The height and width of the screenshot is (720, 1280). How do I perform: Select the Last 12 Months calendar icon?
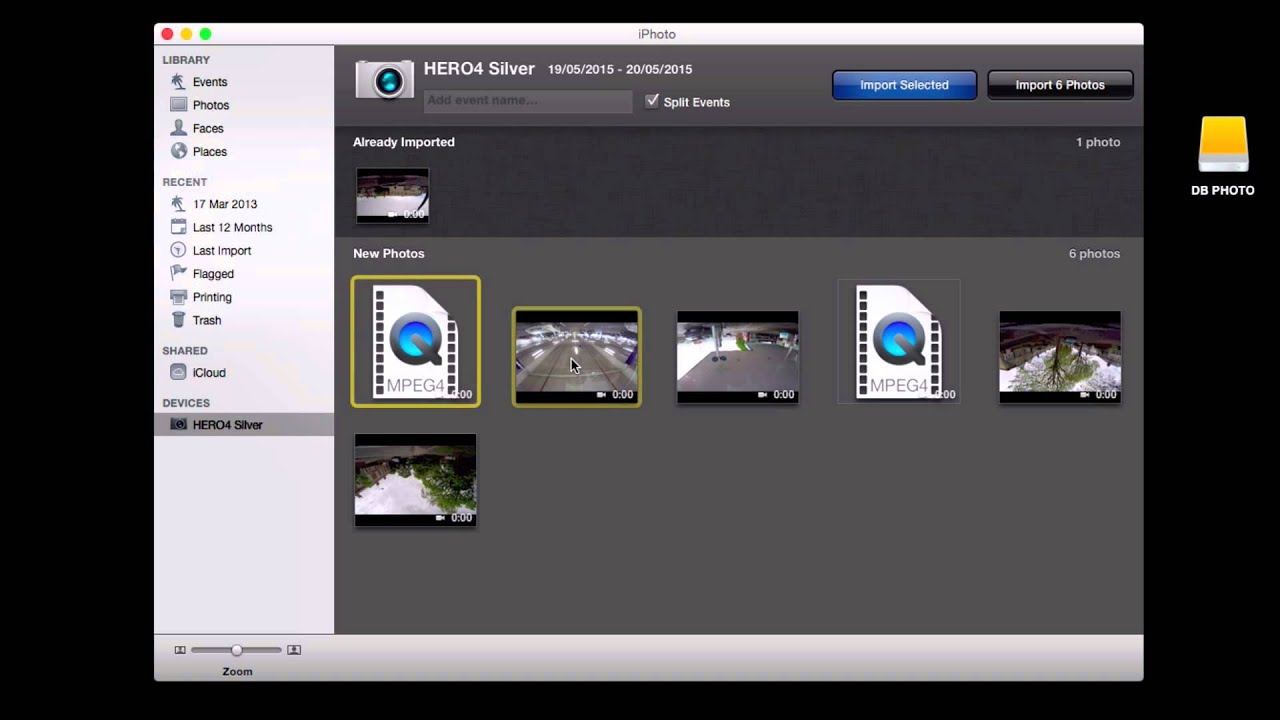(x=178, y=227)
